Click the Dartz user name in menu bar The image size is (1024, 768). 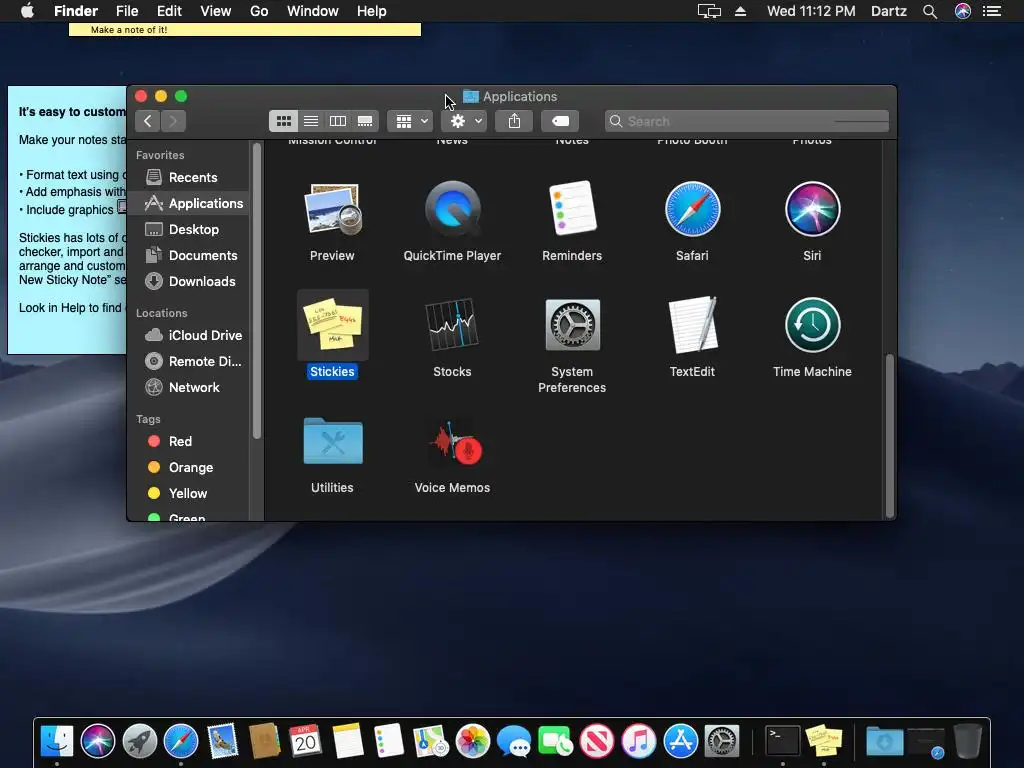pos(889,11)
